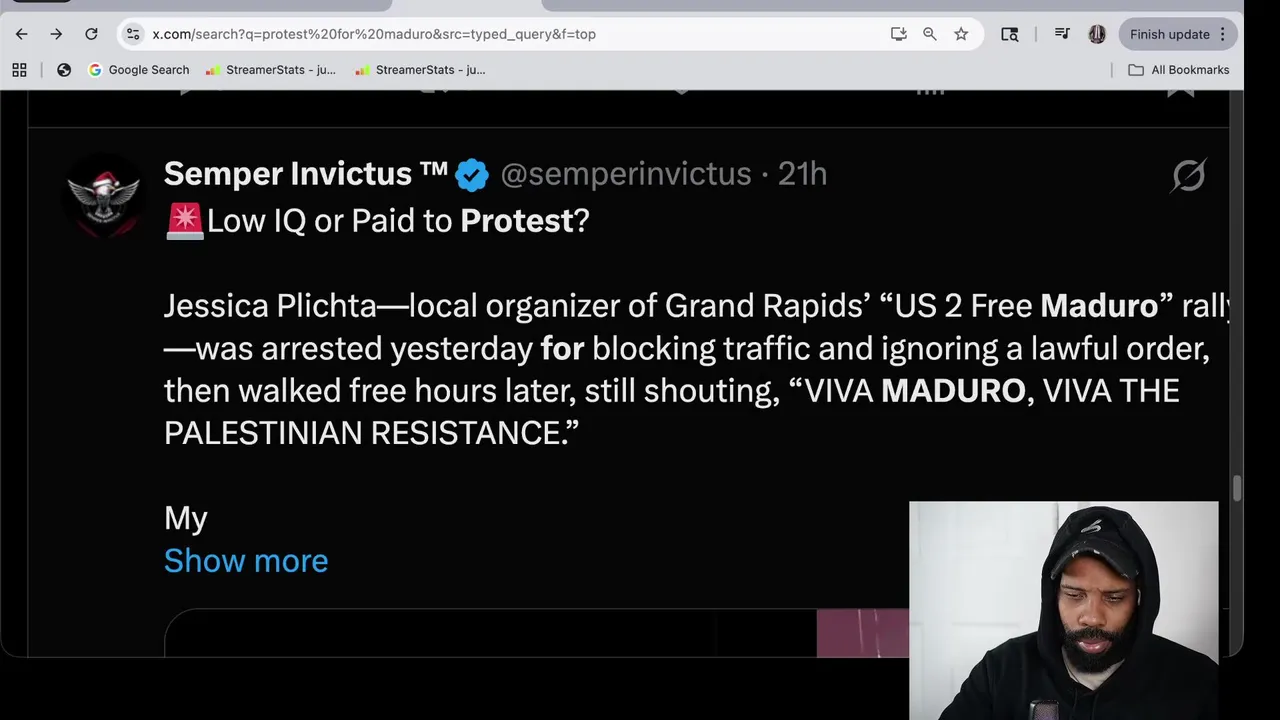Open the media controls icon in toolbar
Screen dimensions: 1280x720
[x=1062, y=34]
